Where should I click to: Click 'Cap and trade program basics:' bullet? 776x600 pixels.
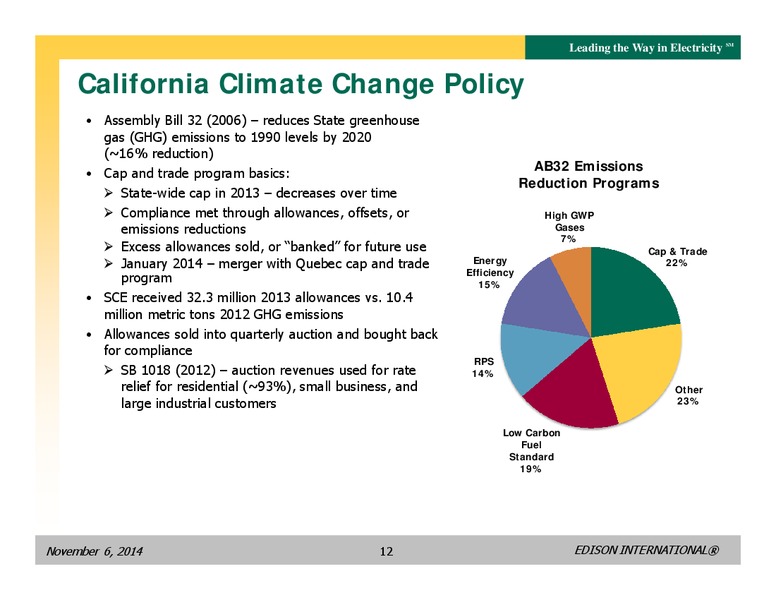(x=196, y=173)
